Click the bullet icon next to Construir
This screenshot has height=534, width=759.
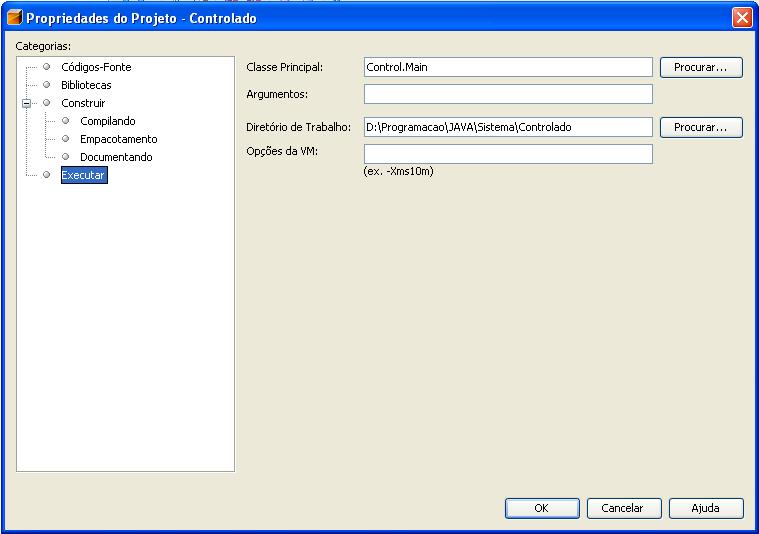tap(46, 103)
